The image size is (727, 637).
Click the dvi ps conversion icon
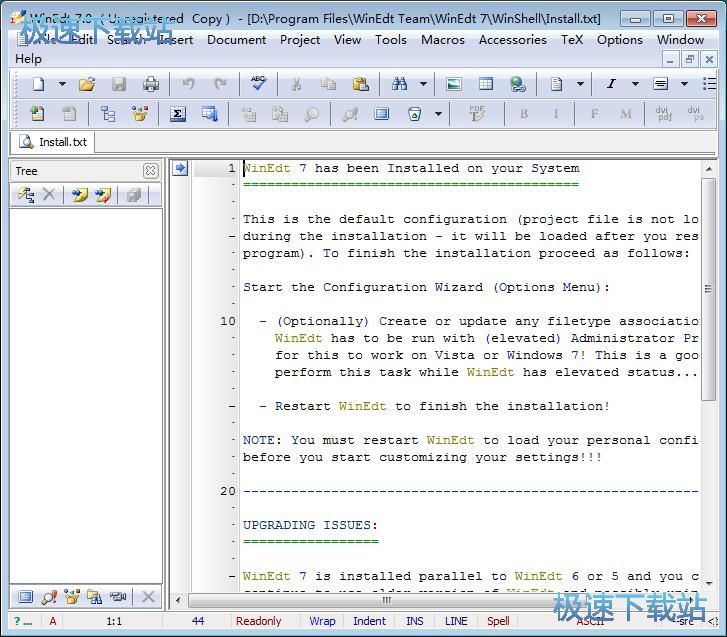(696, 114)
